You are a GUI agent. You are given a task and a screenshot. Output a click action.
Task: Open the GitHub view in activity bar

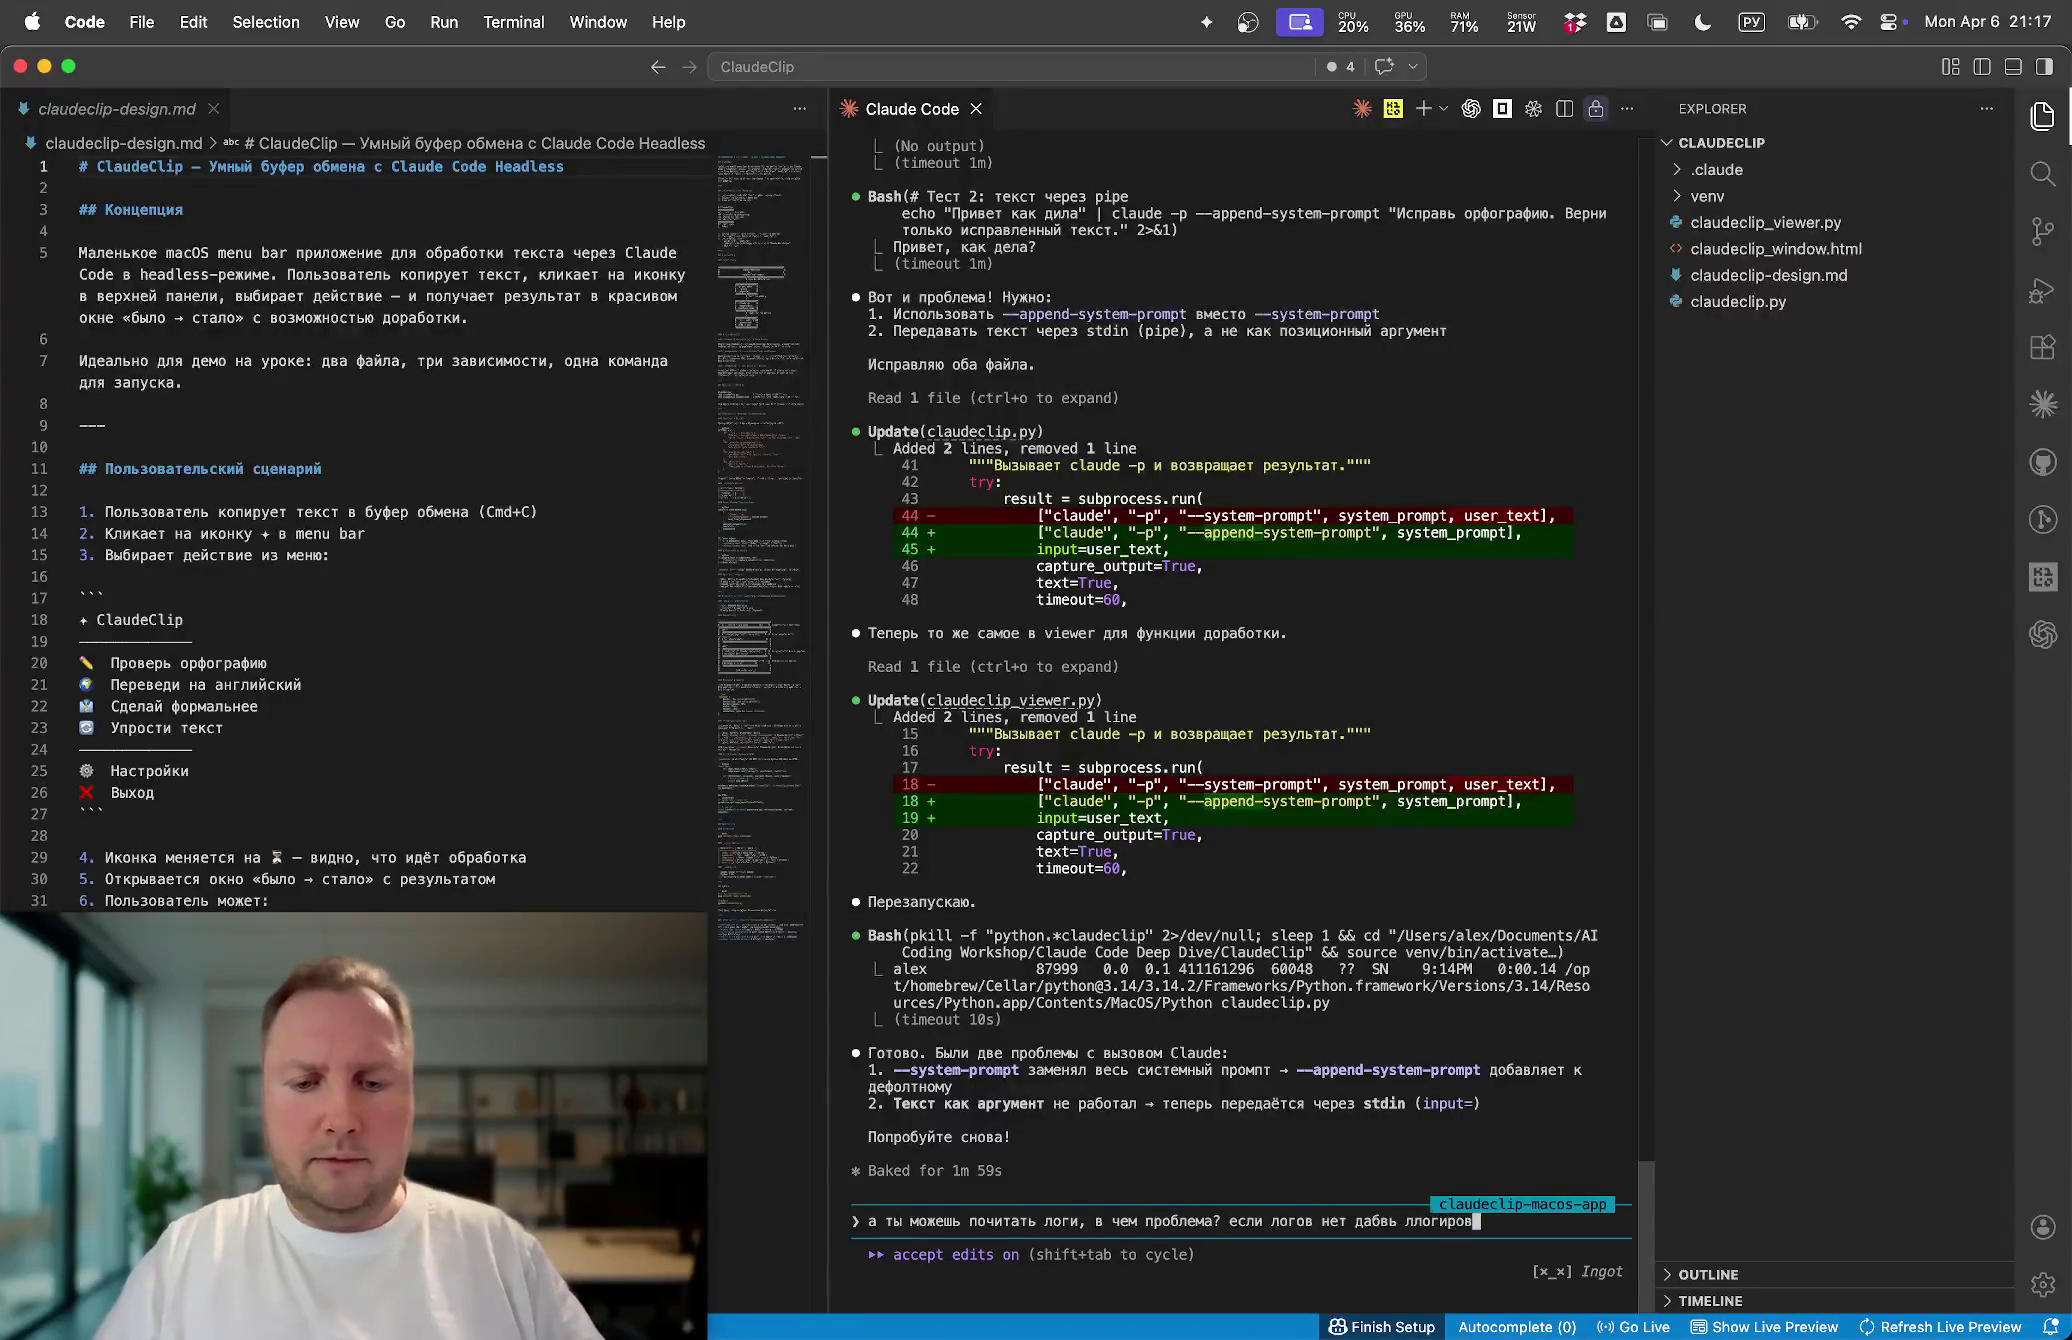click(x=2042, y=462)
